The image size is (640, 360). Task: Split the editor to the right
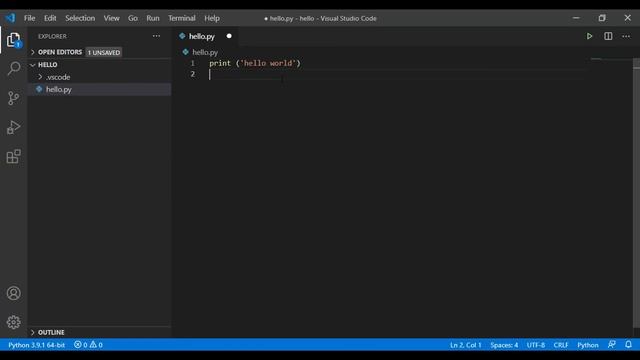click(x=608, y=36)
